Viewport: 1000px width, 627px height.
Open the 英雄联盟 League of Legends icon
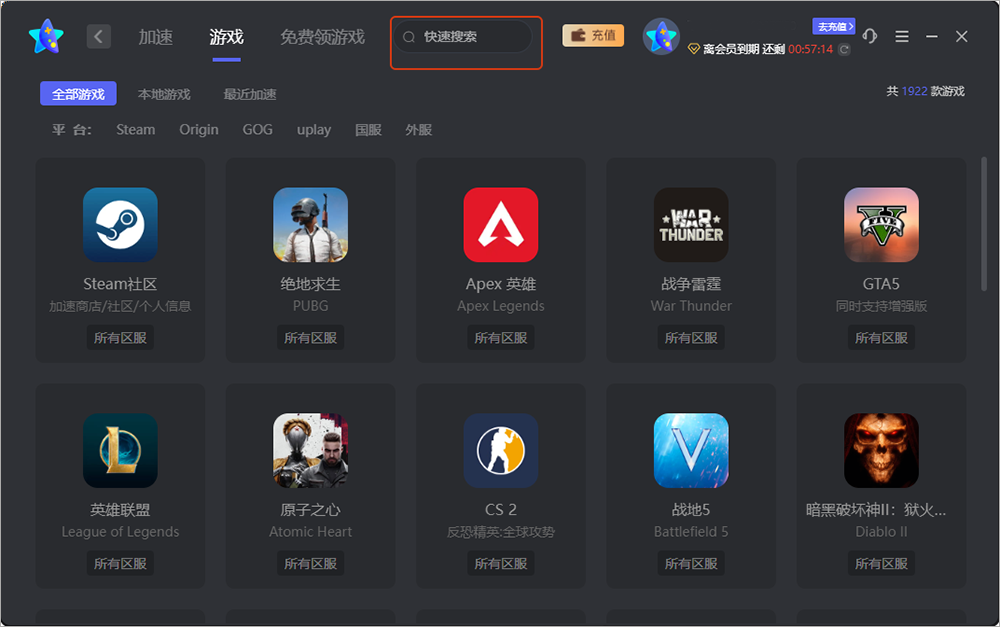pyautogui.click(x=120, y=450)
